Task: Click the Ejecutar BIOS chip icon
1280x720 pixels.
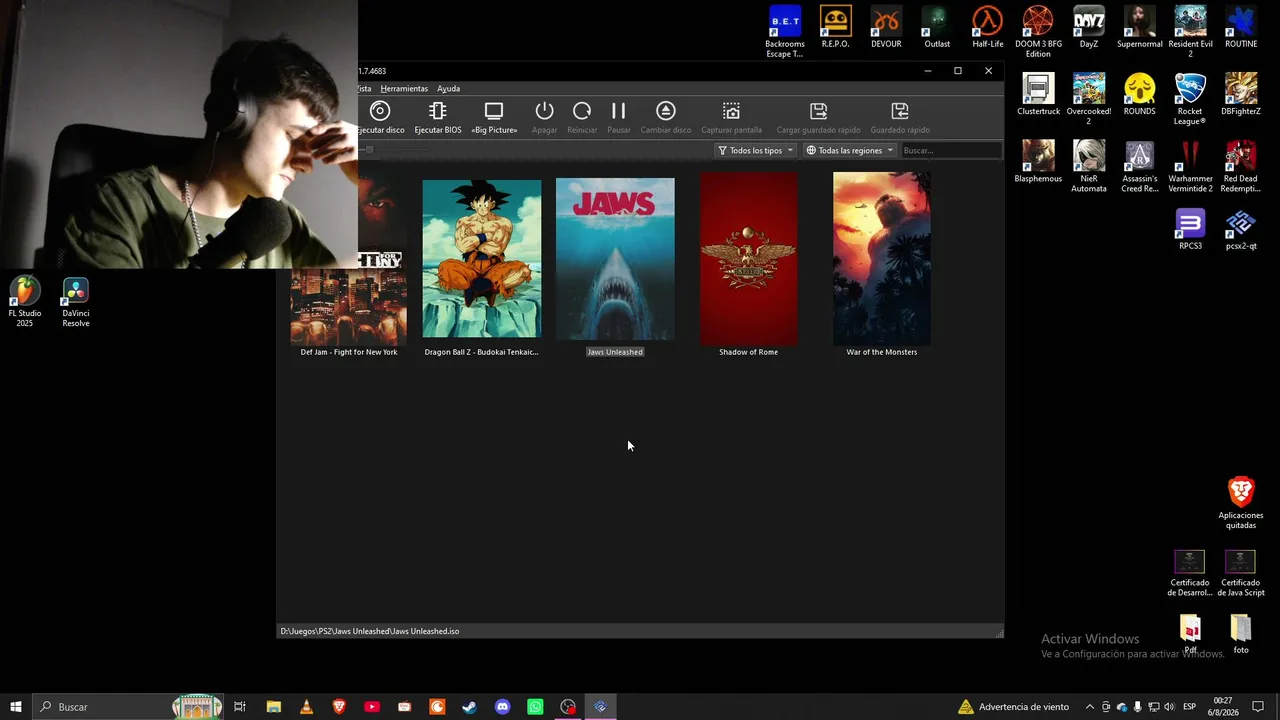Action: coord(437,111)
